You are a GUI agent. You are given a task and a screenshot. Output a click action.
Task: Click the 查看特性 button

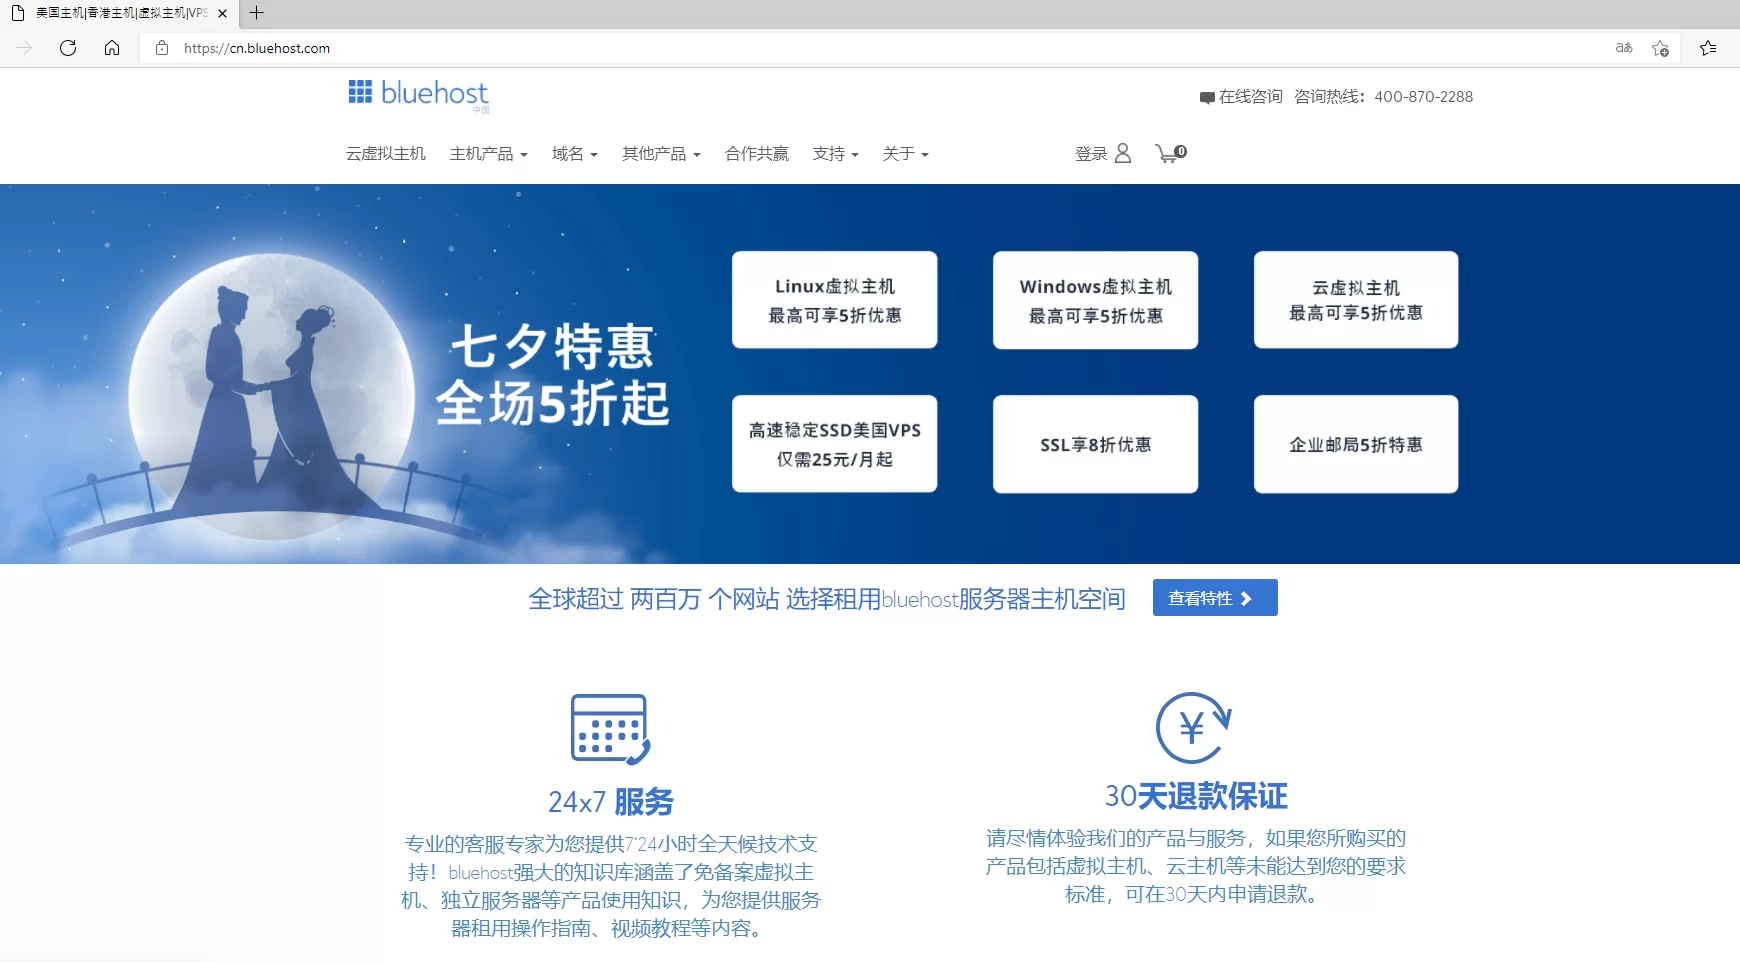coord(1215,598)
